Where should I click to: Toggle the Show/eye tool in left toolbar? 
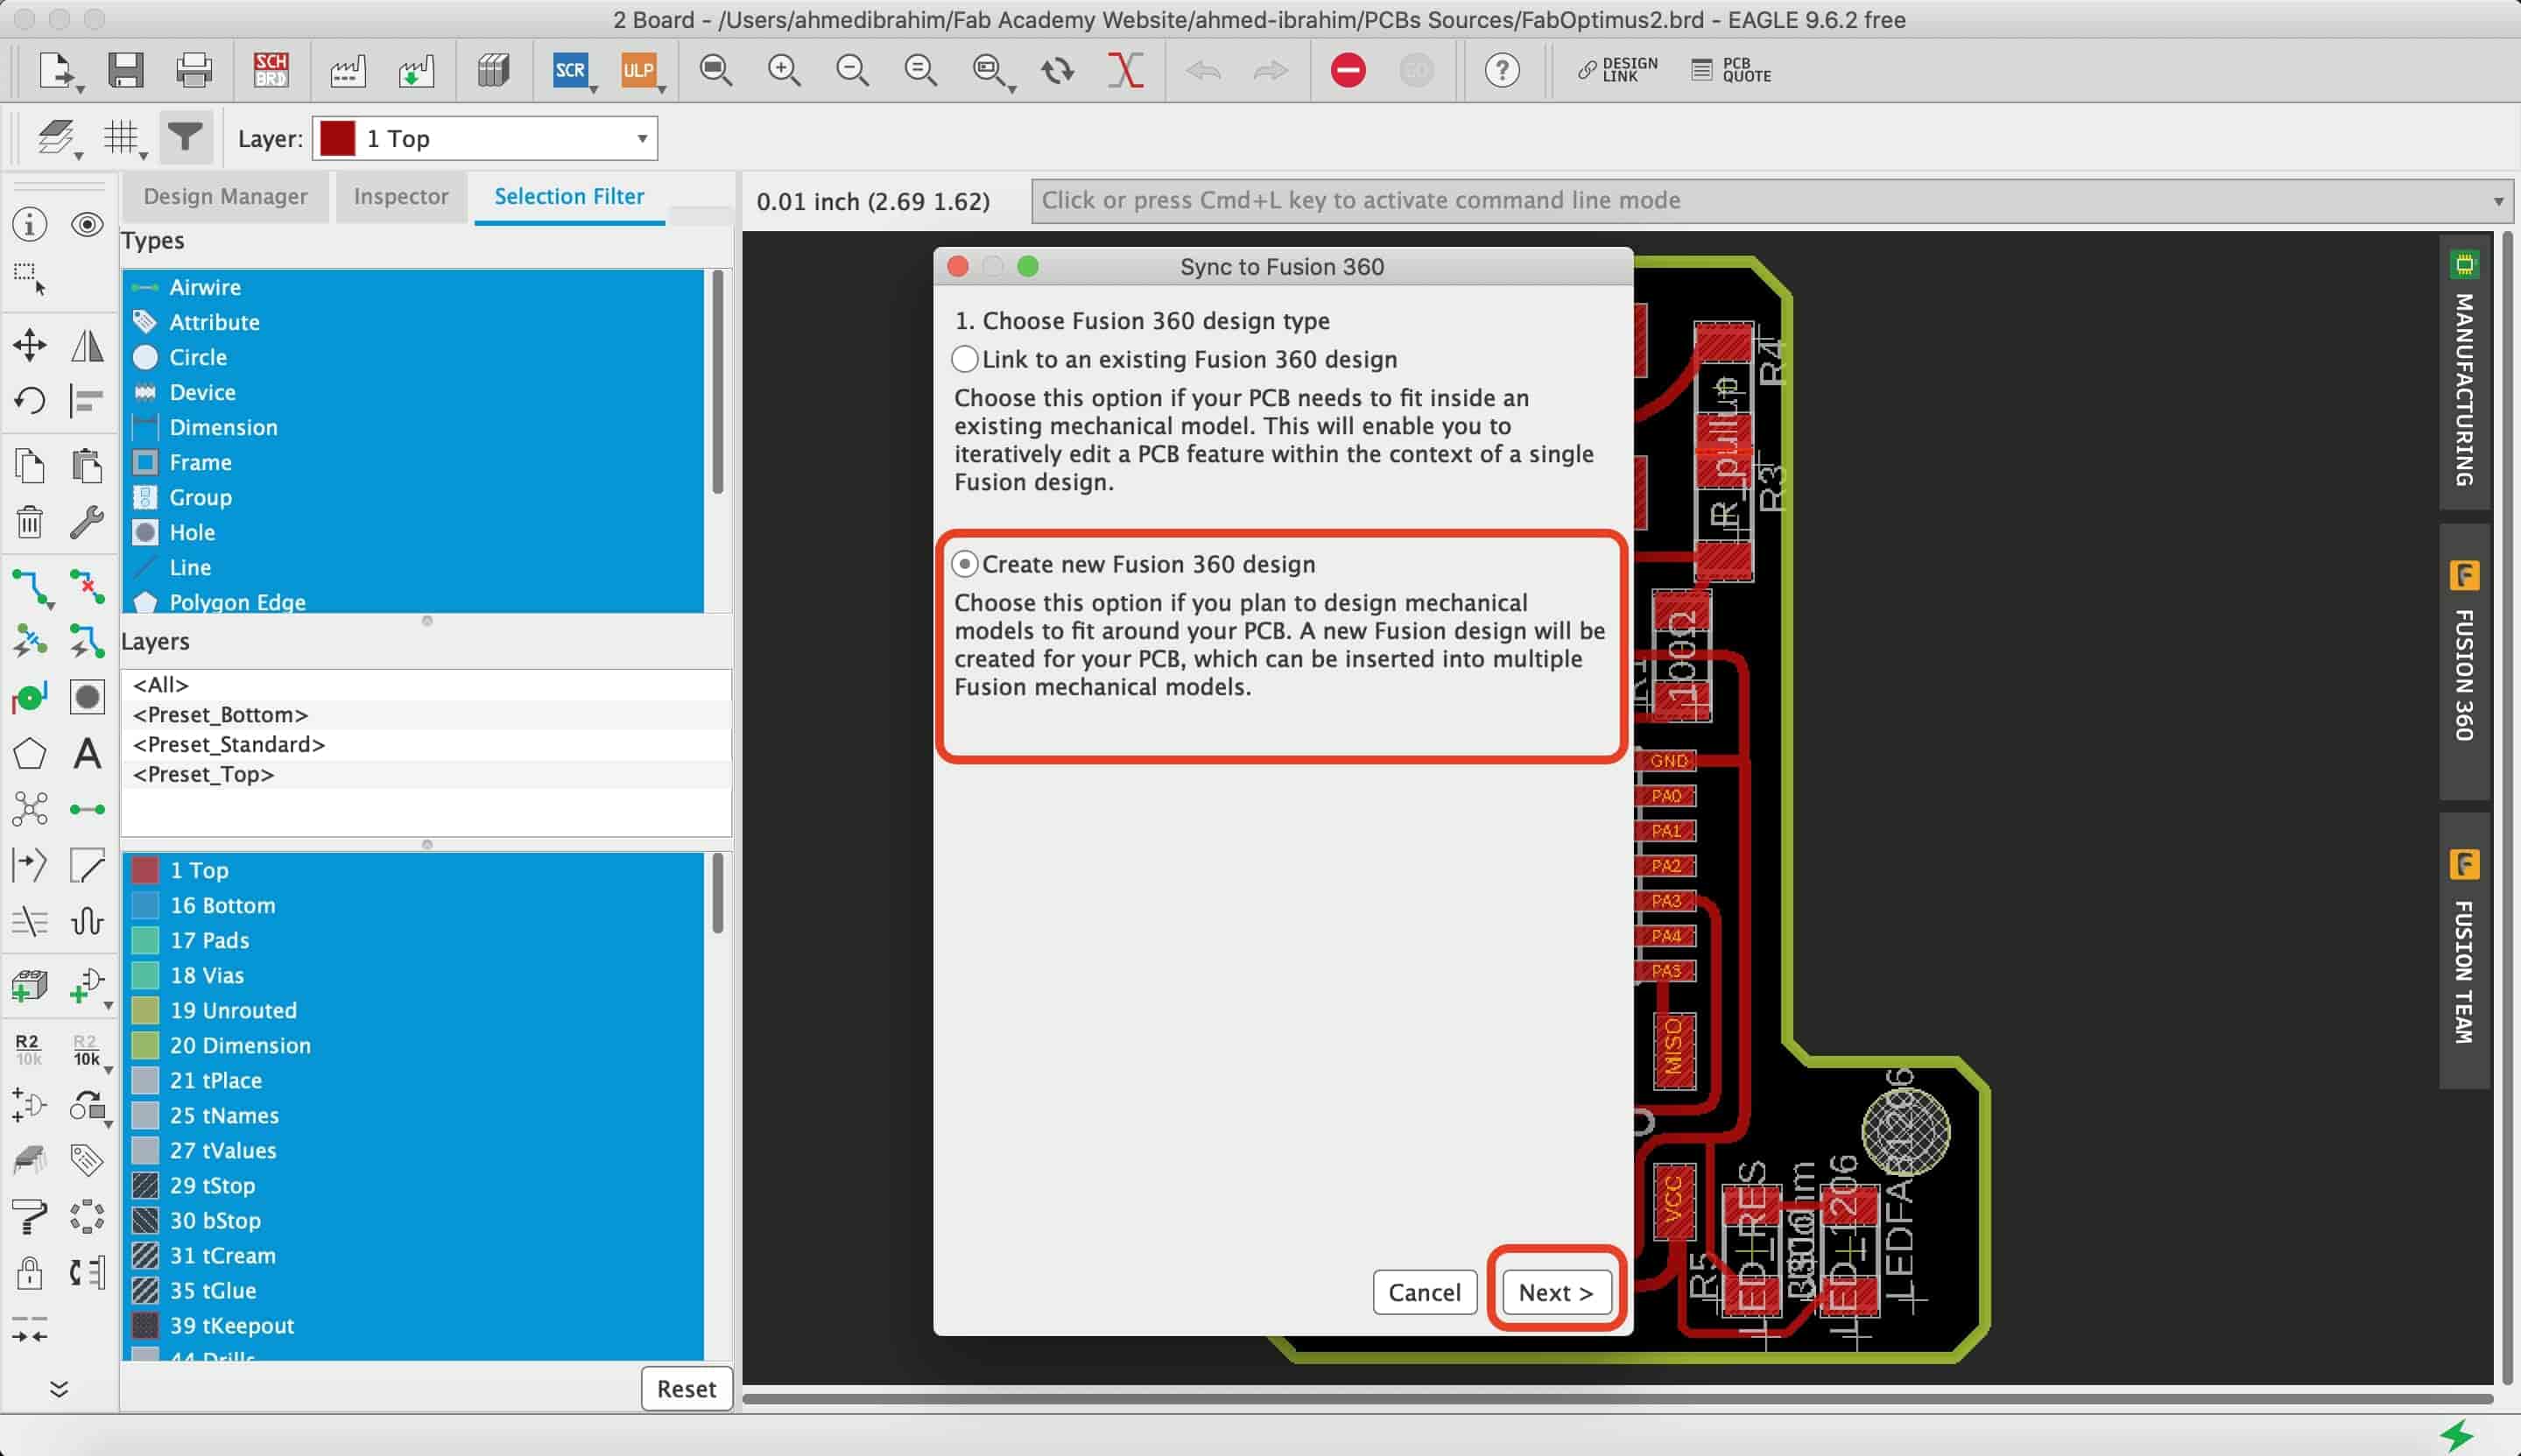tap(87, 224)
